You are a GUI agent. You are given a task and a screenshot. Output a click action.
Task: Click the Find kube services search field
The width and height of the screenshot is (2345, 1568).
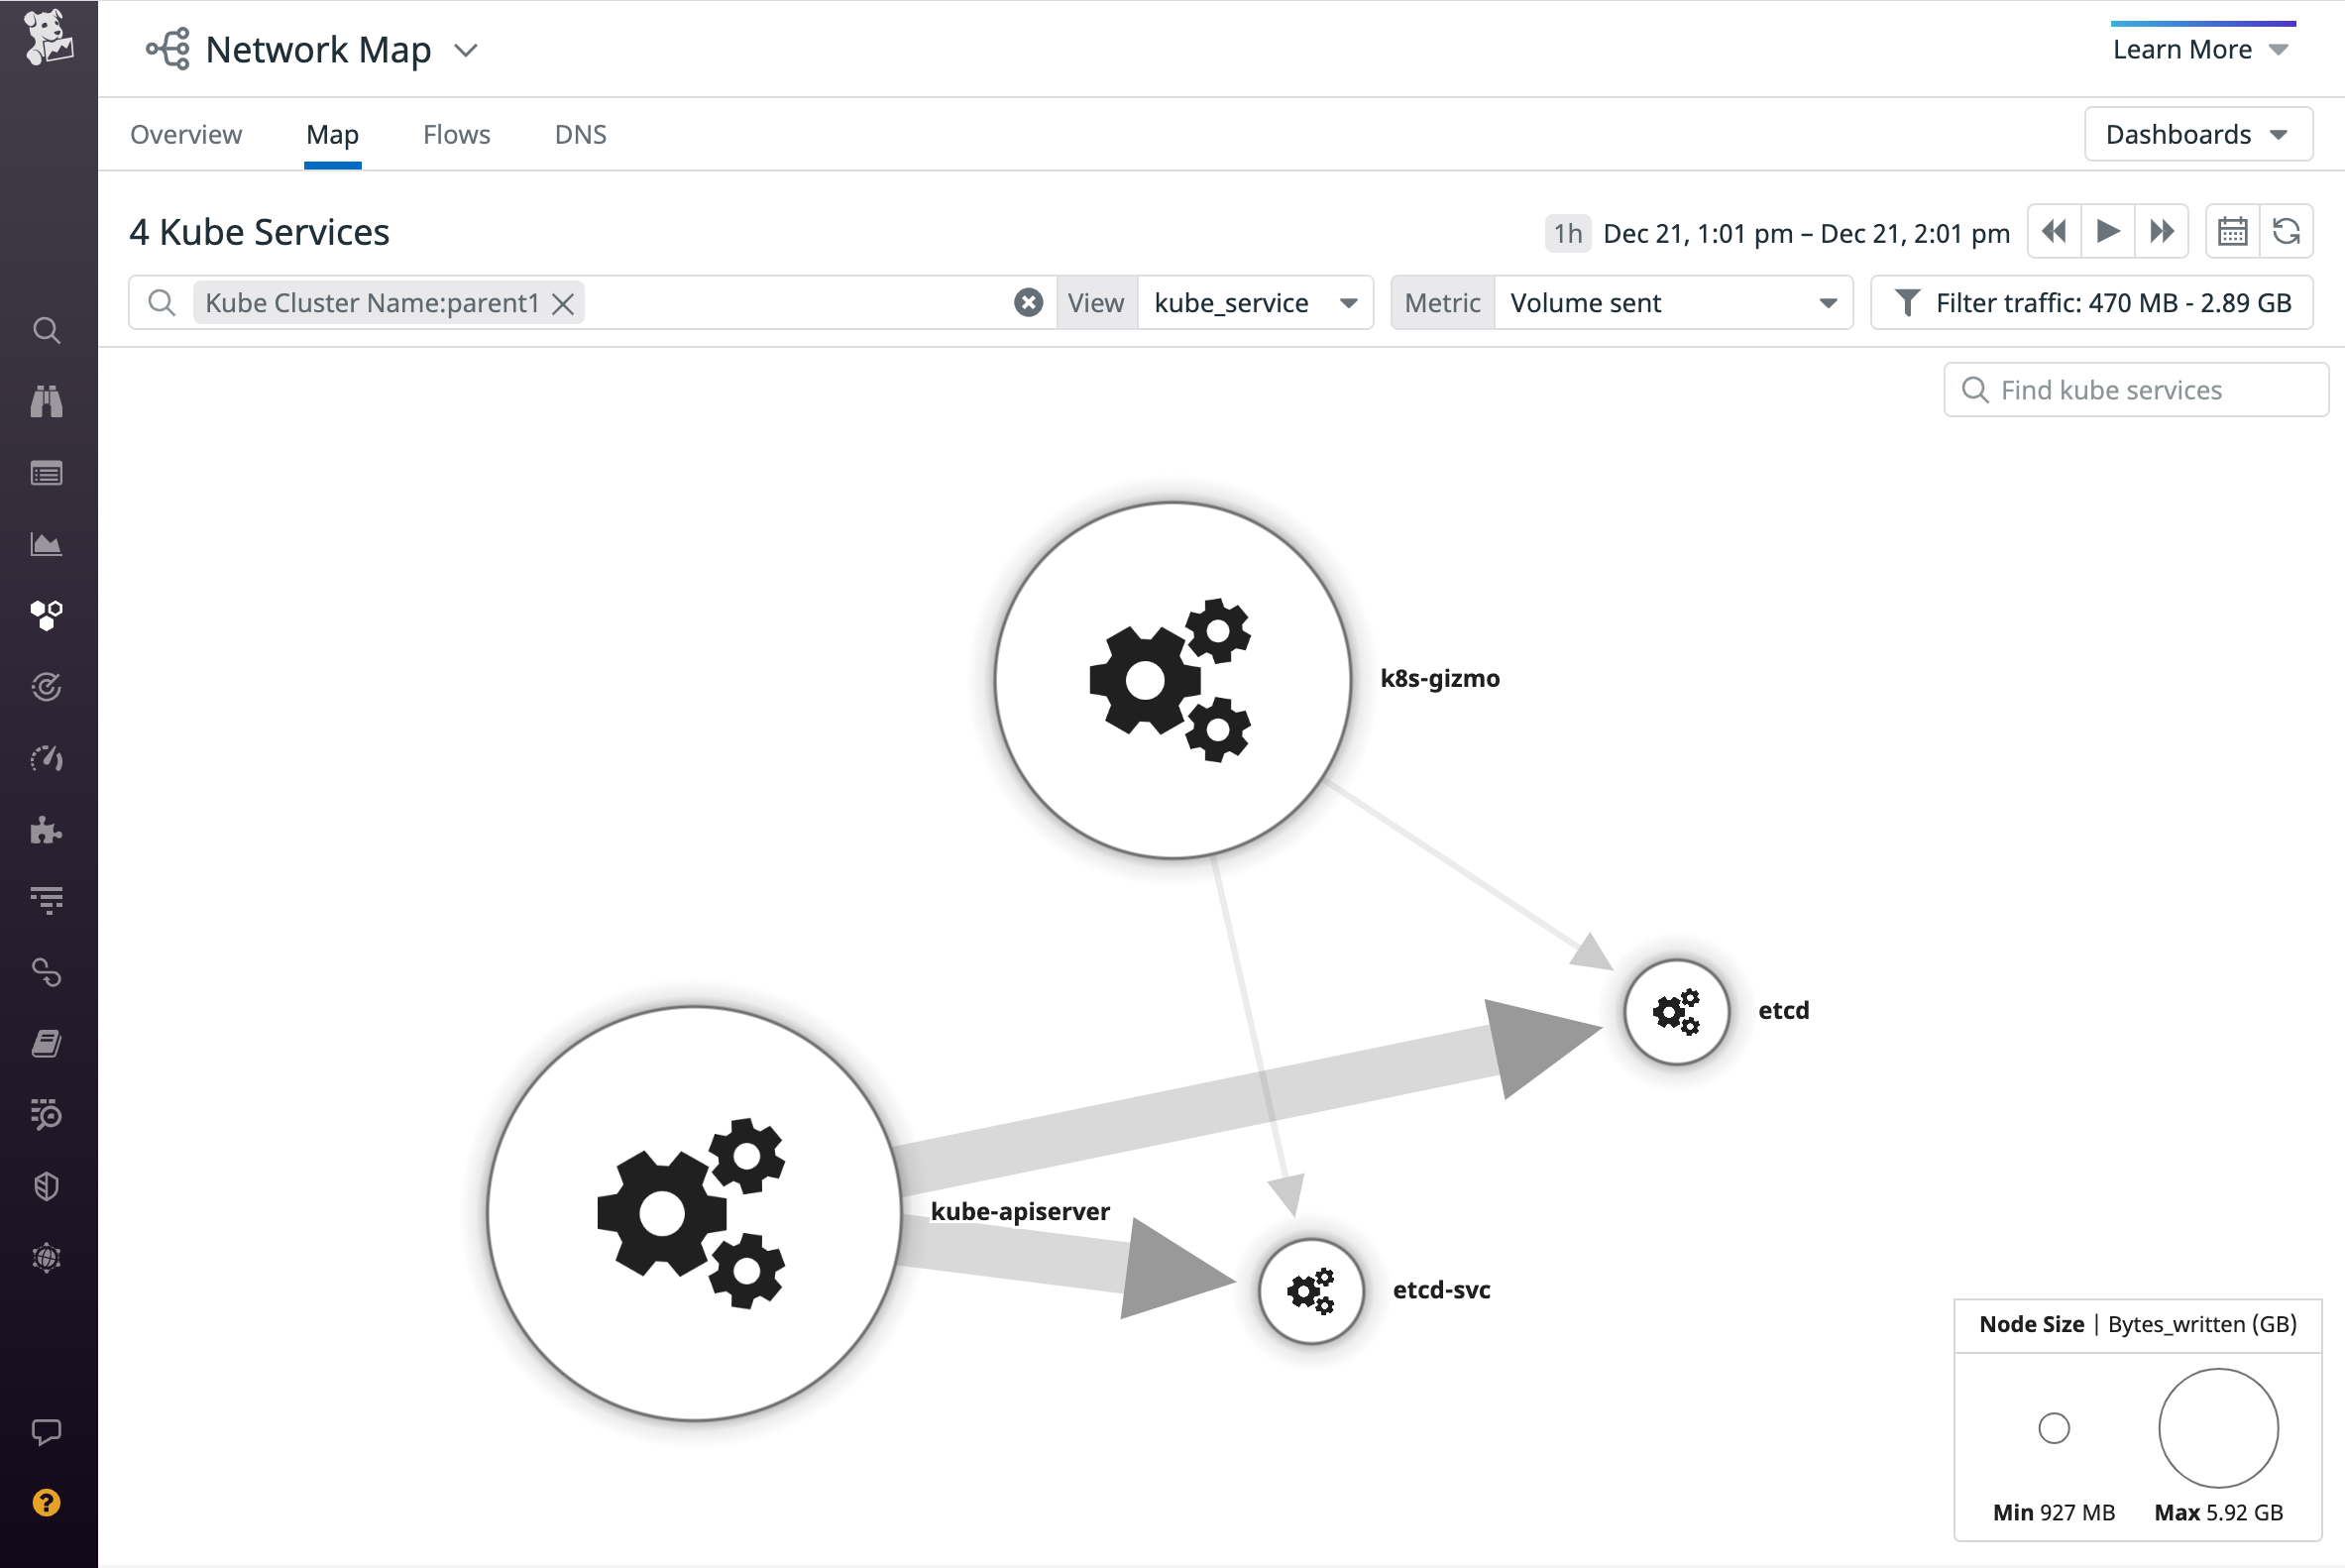pyautogui.click(x=2135, y=389)
